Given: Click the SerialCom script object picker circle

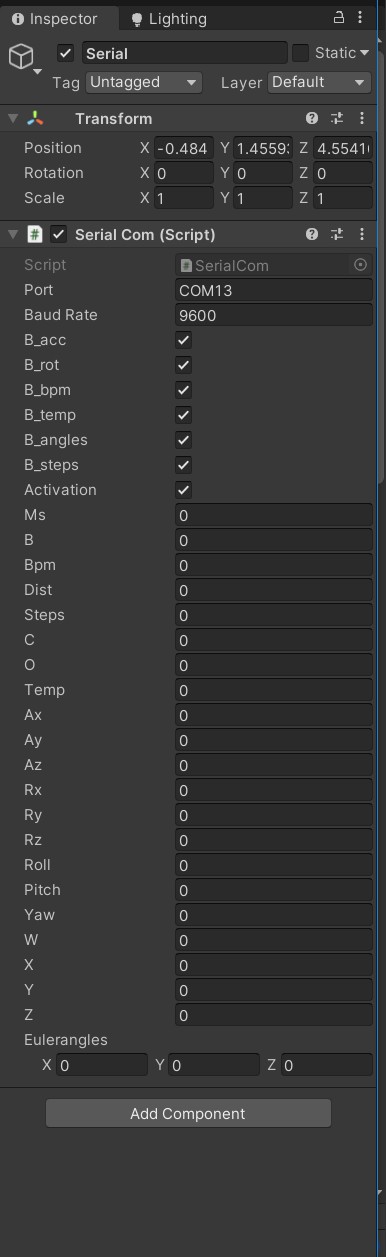Looking at the screenshot, I should point(361,265).
